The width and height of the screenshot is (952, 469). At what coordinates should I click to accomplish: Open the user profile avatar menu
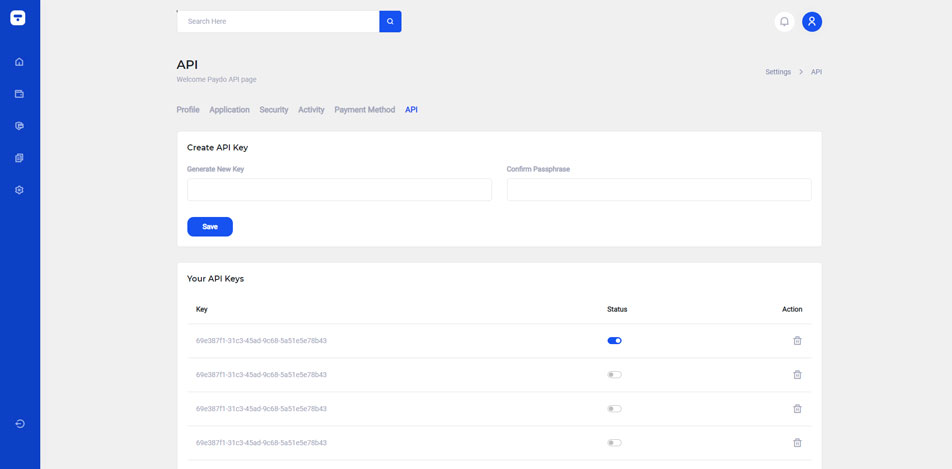(812, 21)
